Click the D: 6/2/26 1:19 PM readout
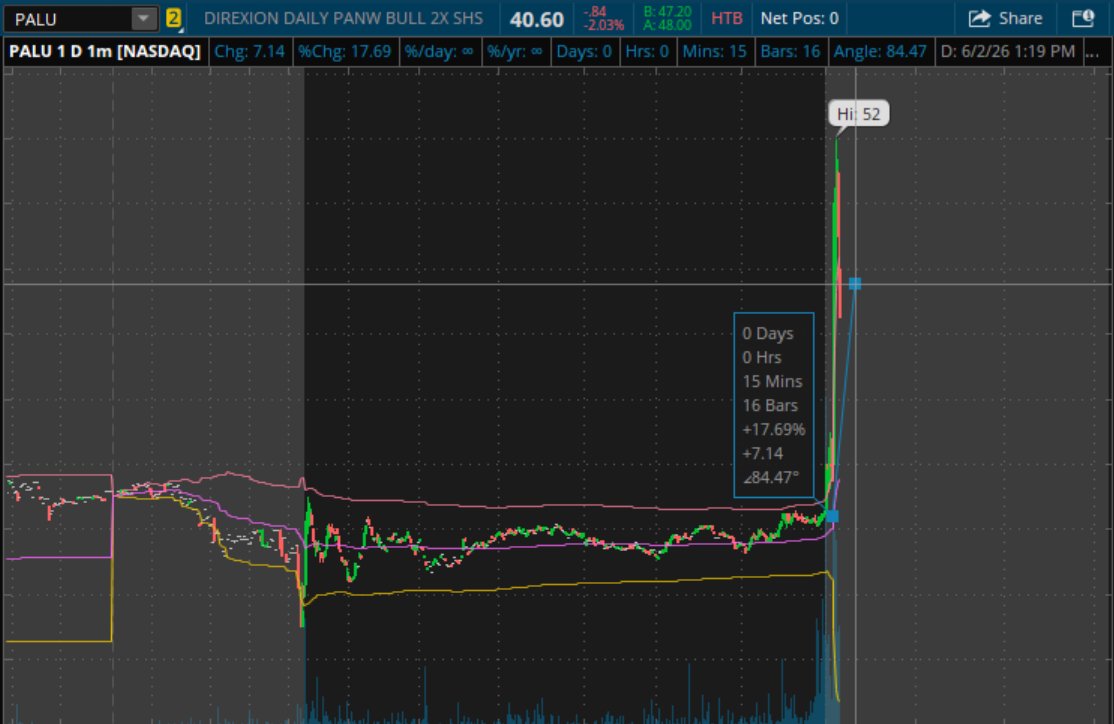Image resolution: width=1114 pixels, height=724 pixels. 1007,51
